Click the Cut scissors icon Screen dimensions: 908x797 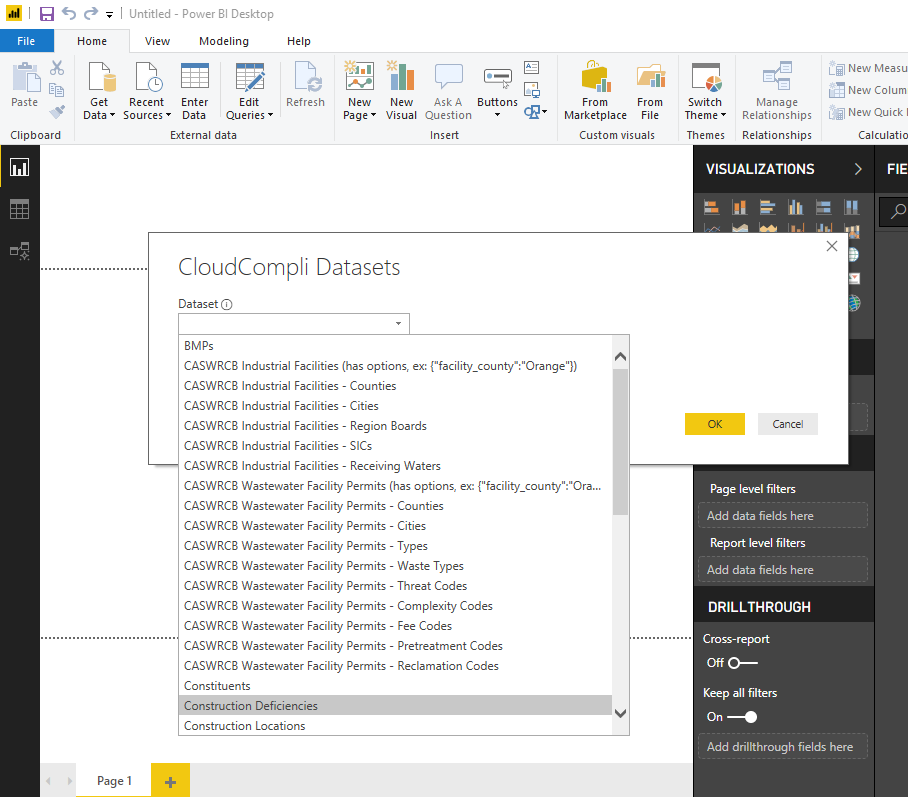(57, 68)
